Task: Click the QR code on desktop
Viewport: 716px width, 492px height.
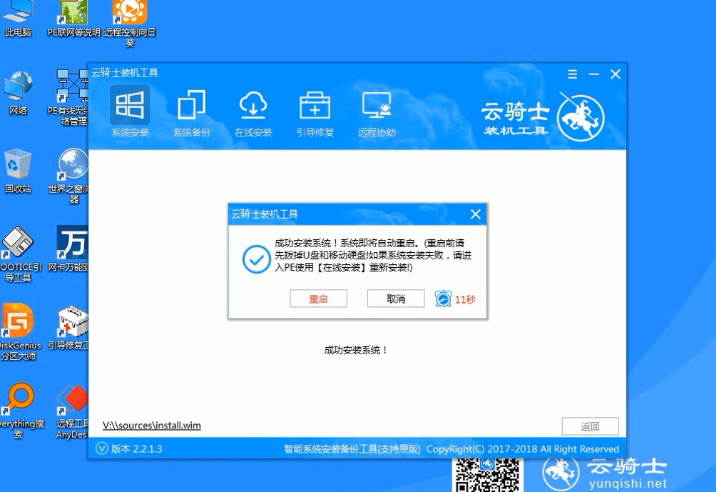Action: pos(488,475)
